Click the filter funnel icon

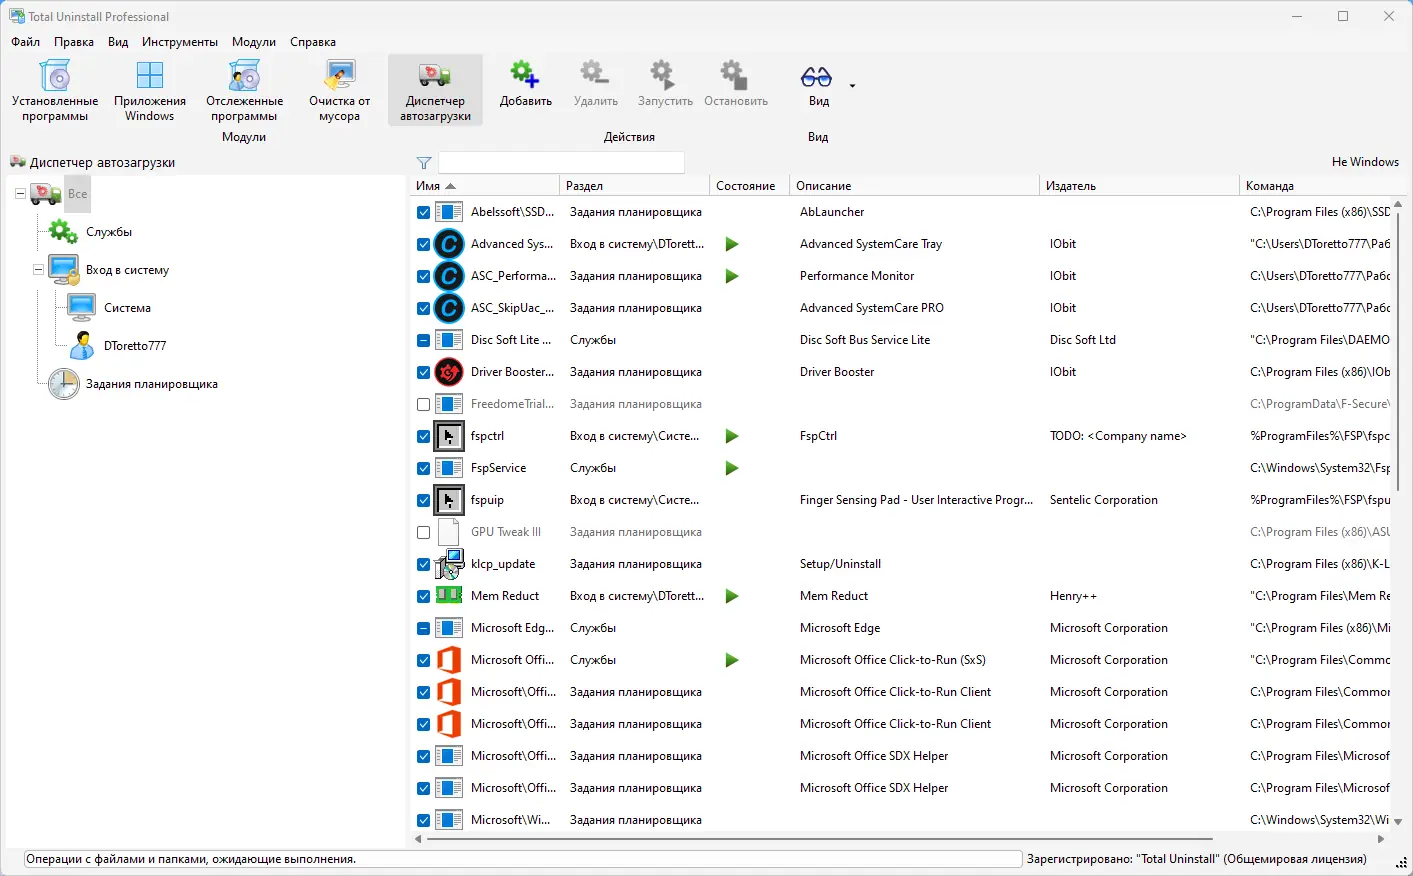click(424, 163)
